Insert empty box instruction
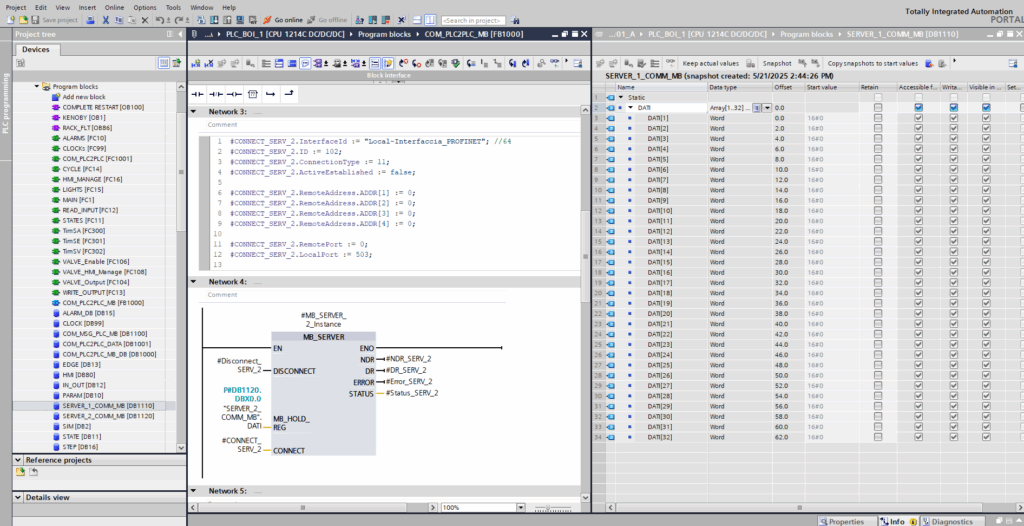Image resolution: width=1024 pixels, height=526 pixels. click(253, 94)
